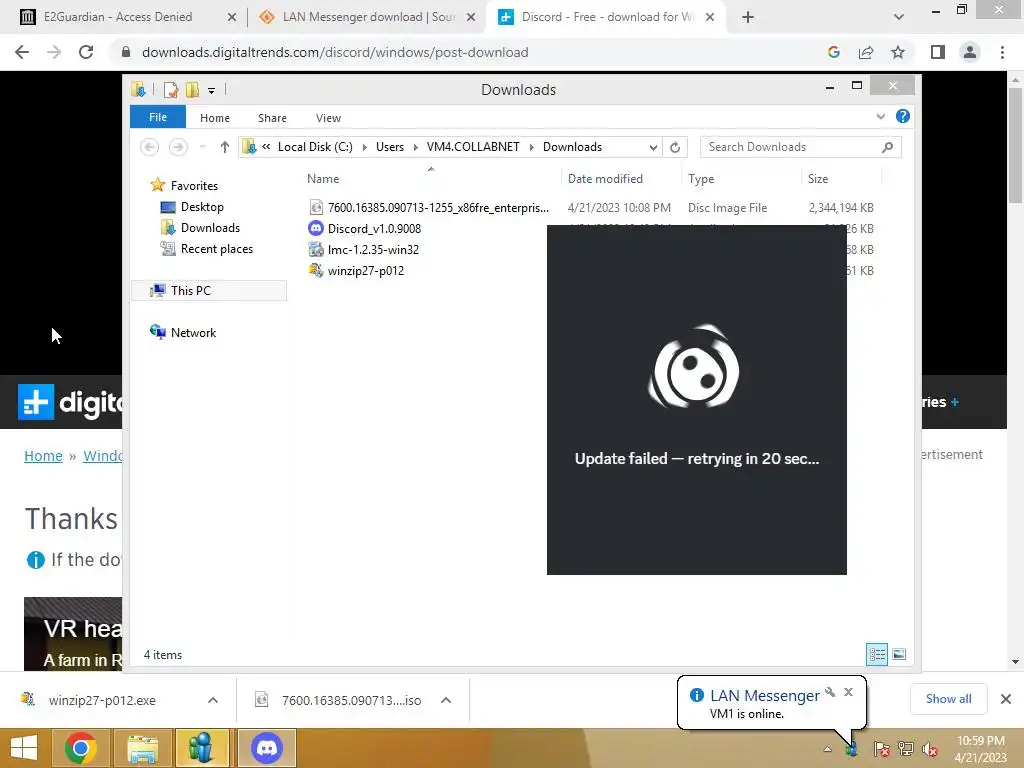Close the Chrome downloads bar
The height and width of the screenshot is (768, 1024).
(x=1006, y=699)
